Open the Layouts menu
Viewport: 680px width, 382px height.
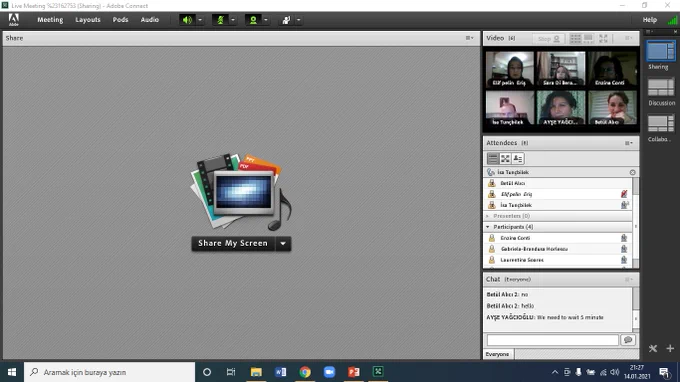(x=88, y=20)
